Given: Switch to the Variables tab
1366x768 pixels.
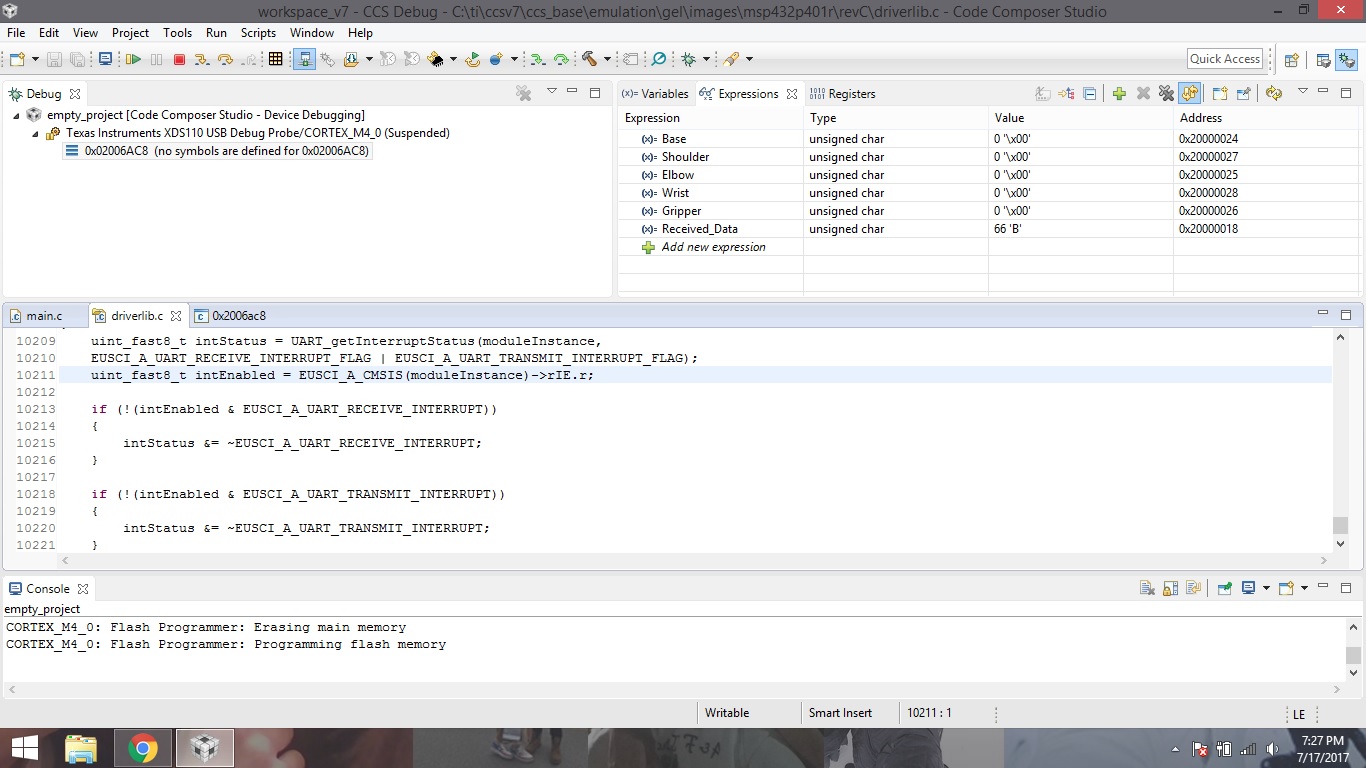Looking at the screenshot, I should pyautogui.click(x=655, y=94).
